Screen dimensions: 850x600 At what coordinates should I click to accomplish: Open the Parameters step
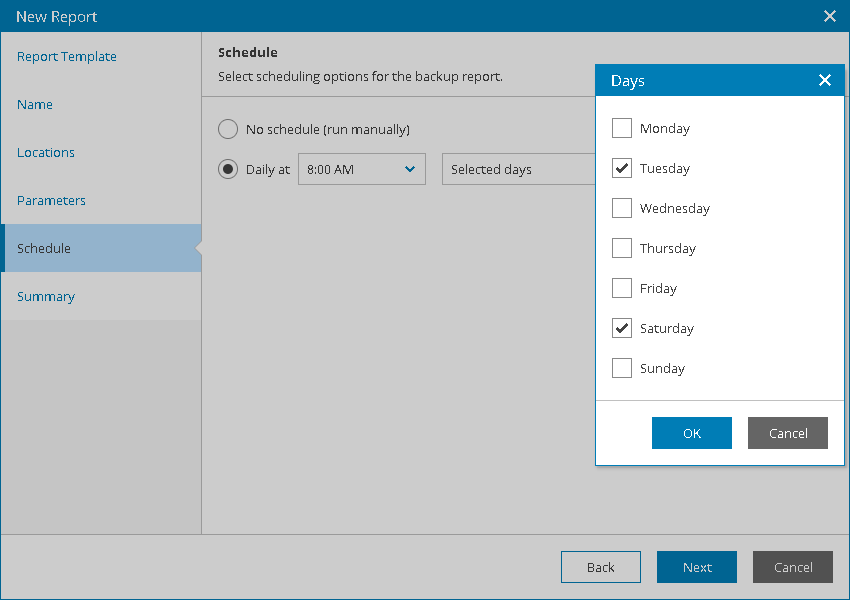tap(51, 201)
